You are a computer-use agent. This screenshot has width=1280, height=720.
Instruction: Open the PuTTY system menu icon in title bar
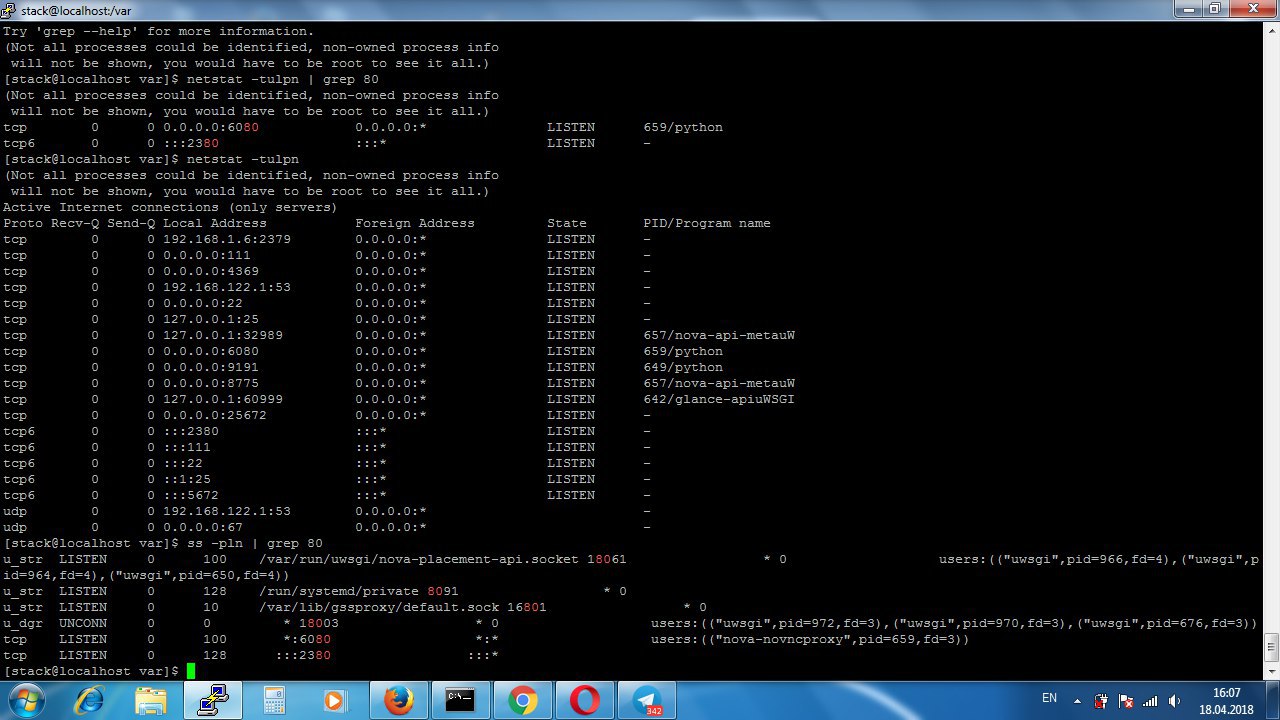(x=9, y=9)
